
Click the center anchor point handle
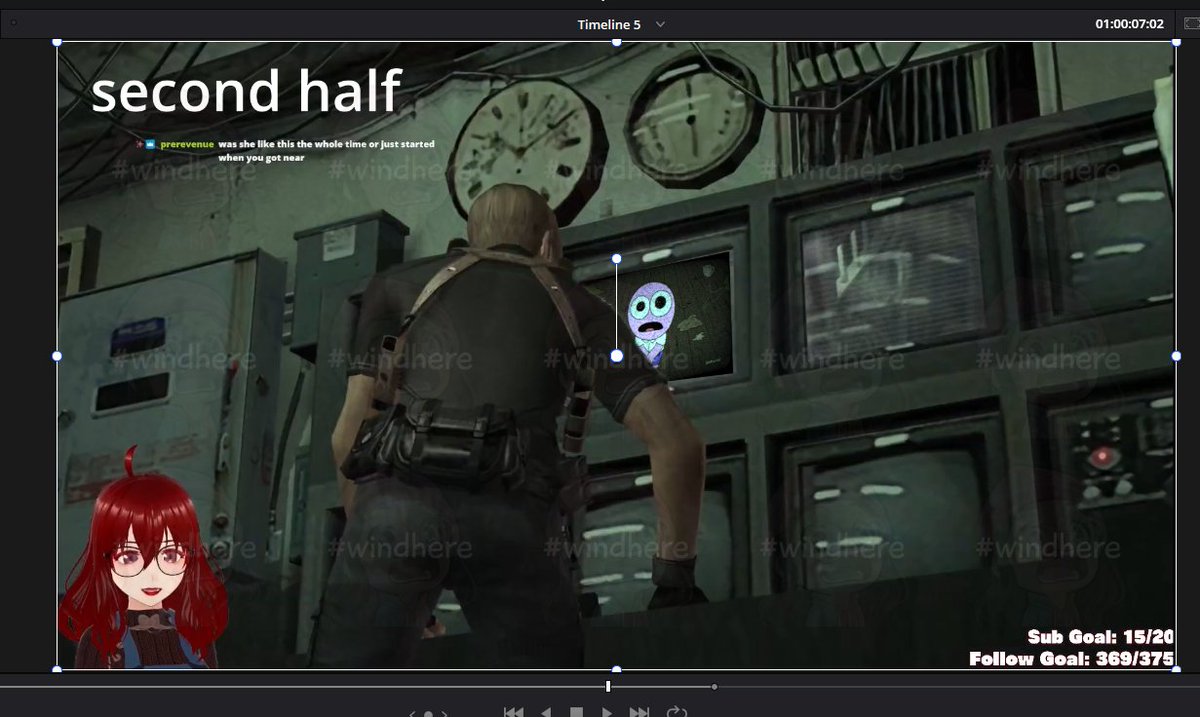[x=616, y=356]
